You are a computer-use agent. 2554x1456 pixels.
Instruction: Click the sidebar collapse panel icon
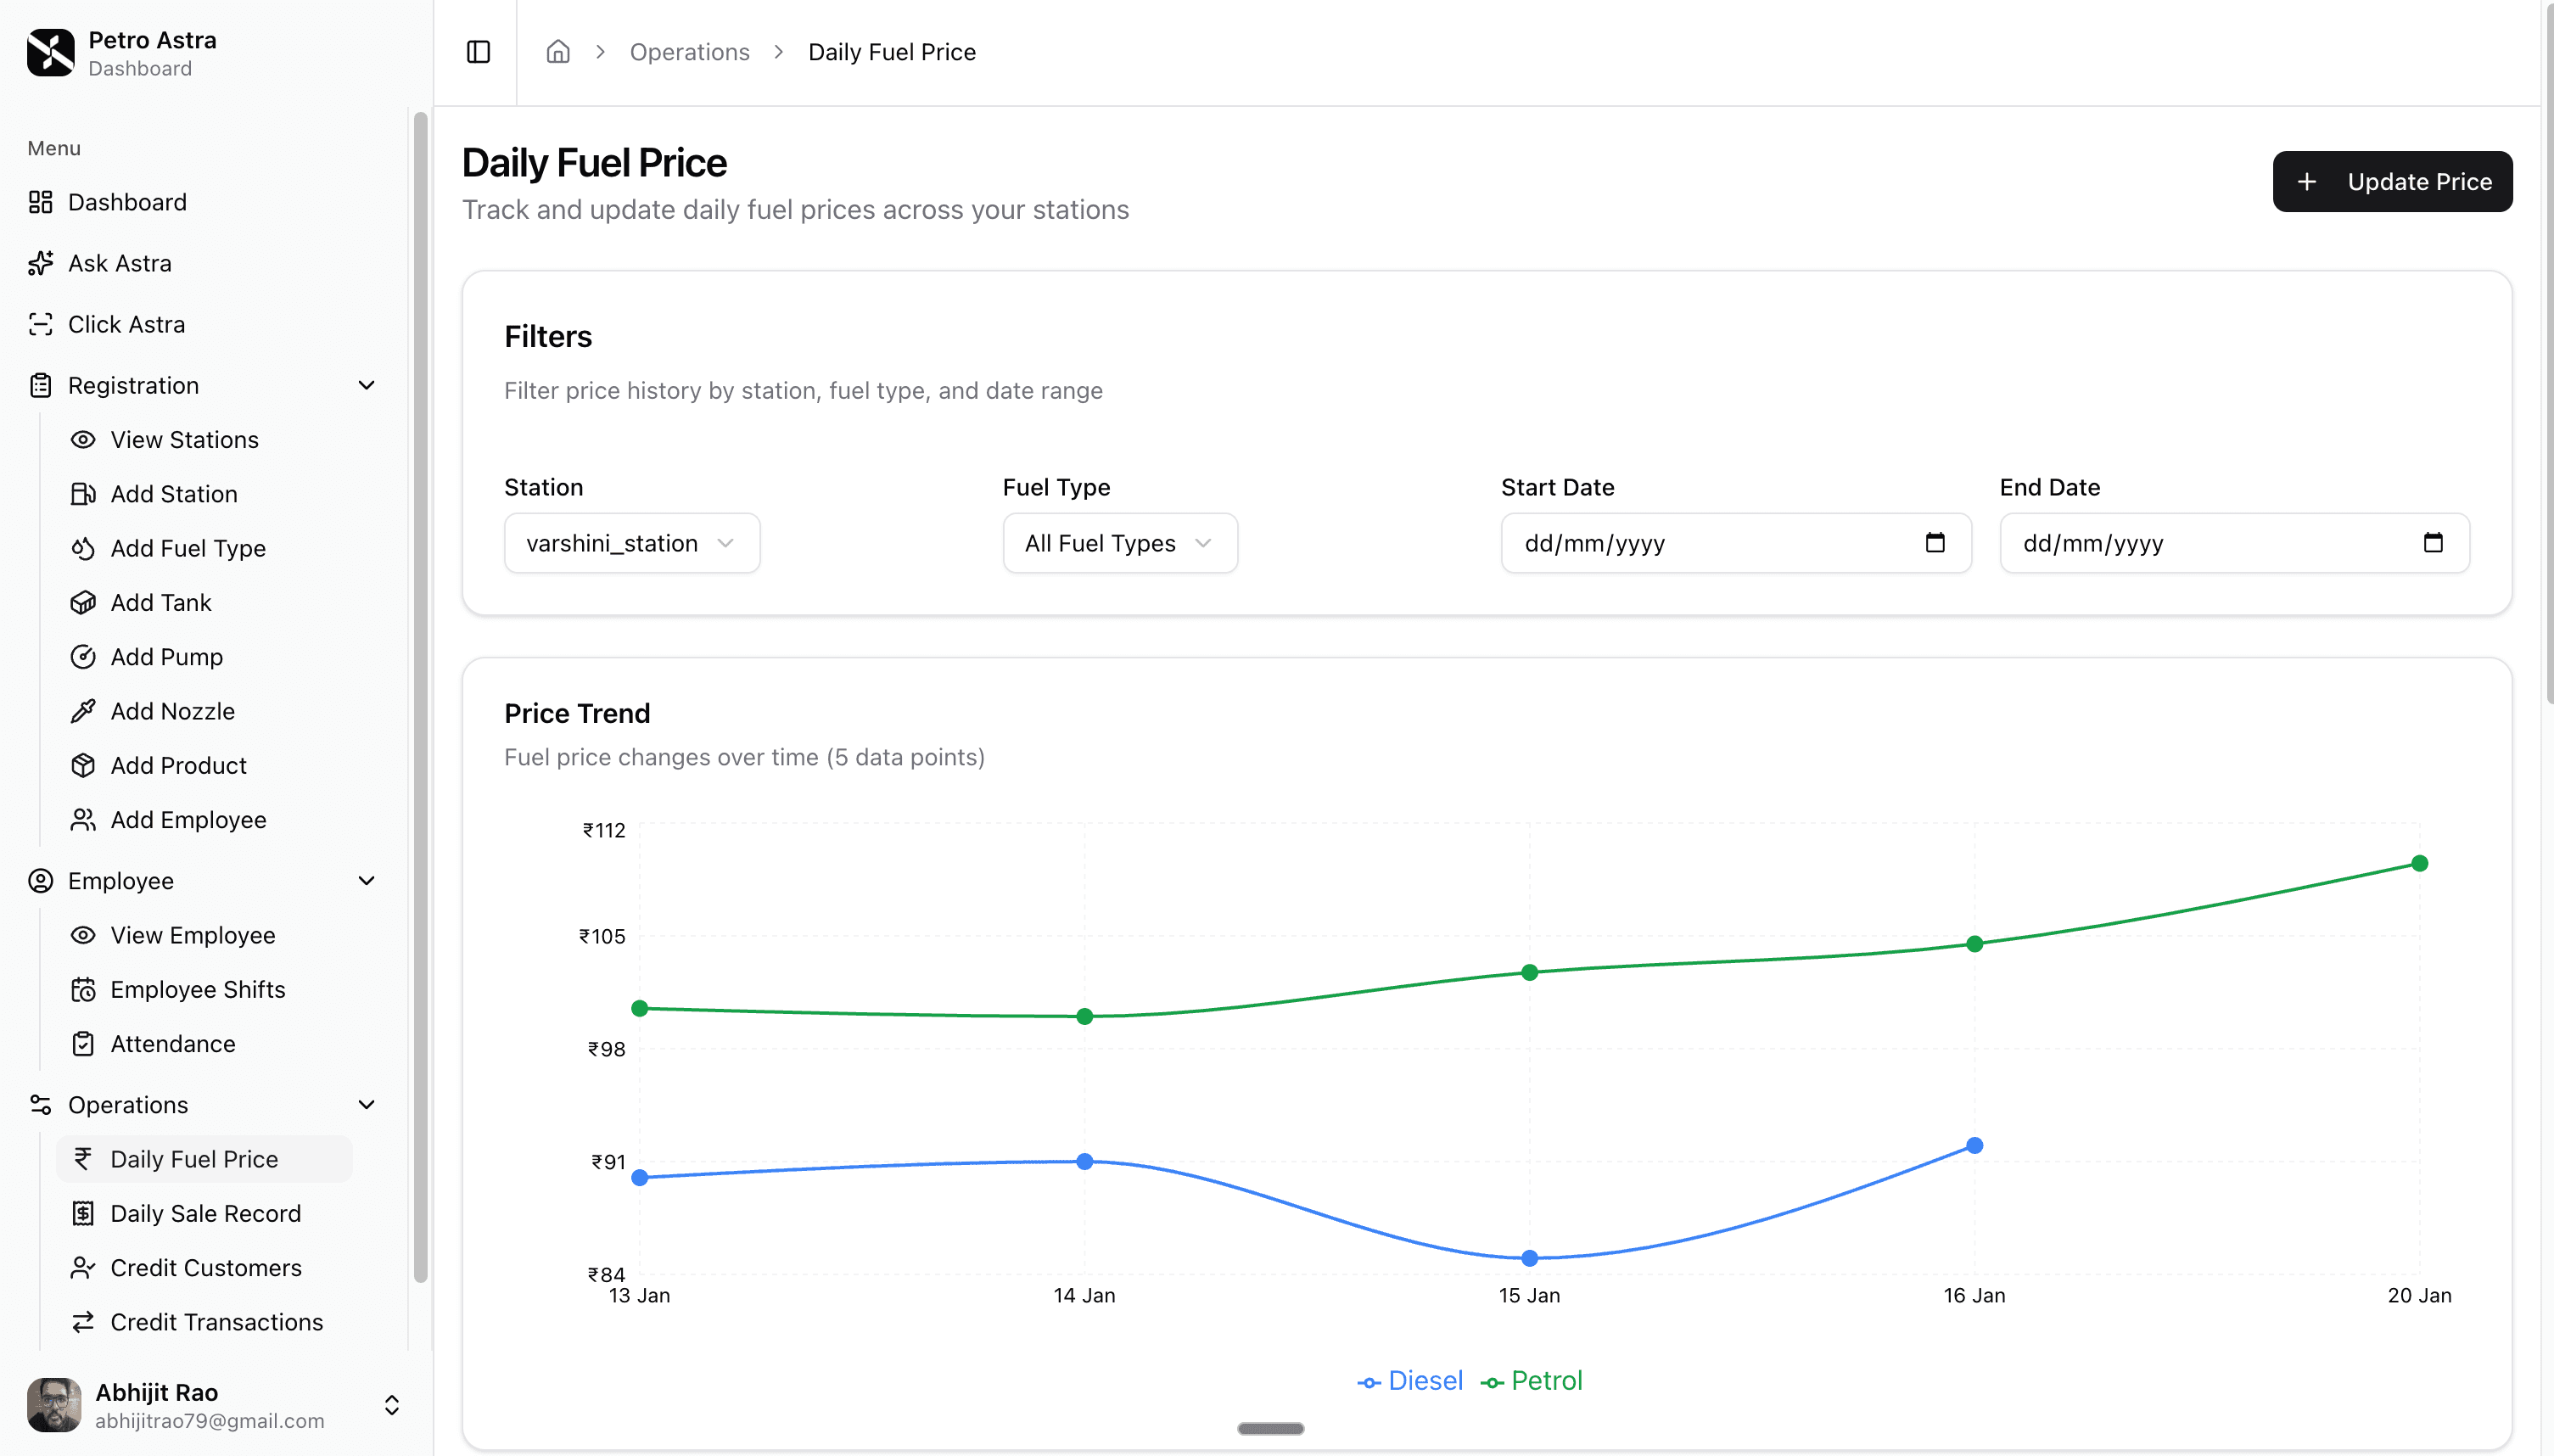point(477,51)
